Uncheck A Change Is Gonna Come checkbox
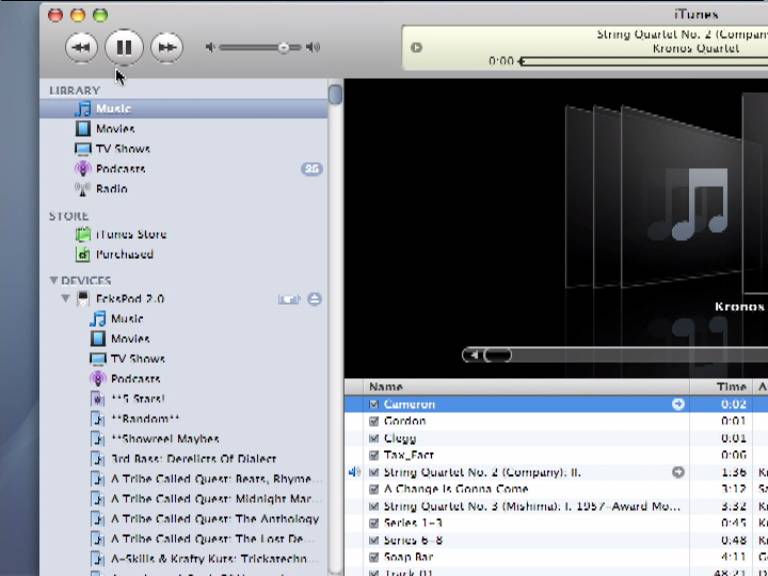This screenshot has height=576, width=768. pyautogui.click(x=374, y=489)
